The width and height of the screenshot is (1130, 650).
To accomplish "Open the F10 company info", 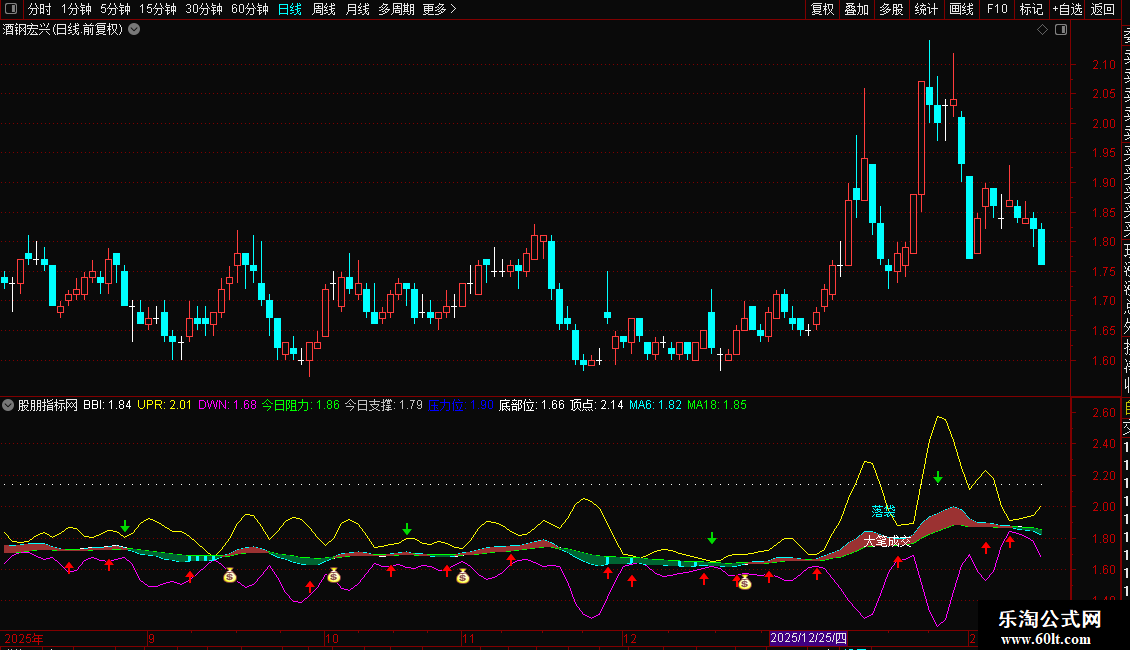I will coord(997,9).
